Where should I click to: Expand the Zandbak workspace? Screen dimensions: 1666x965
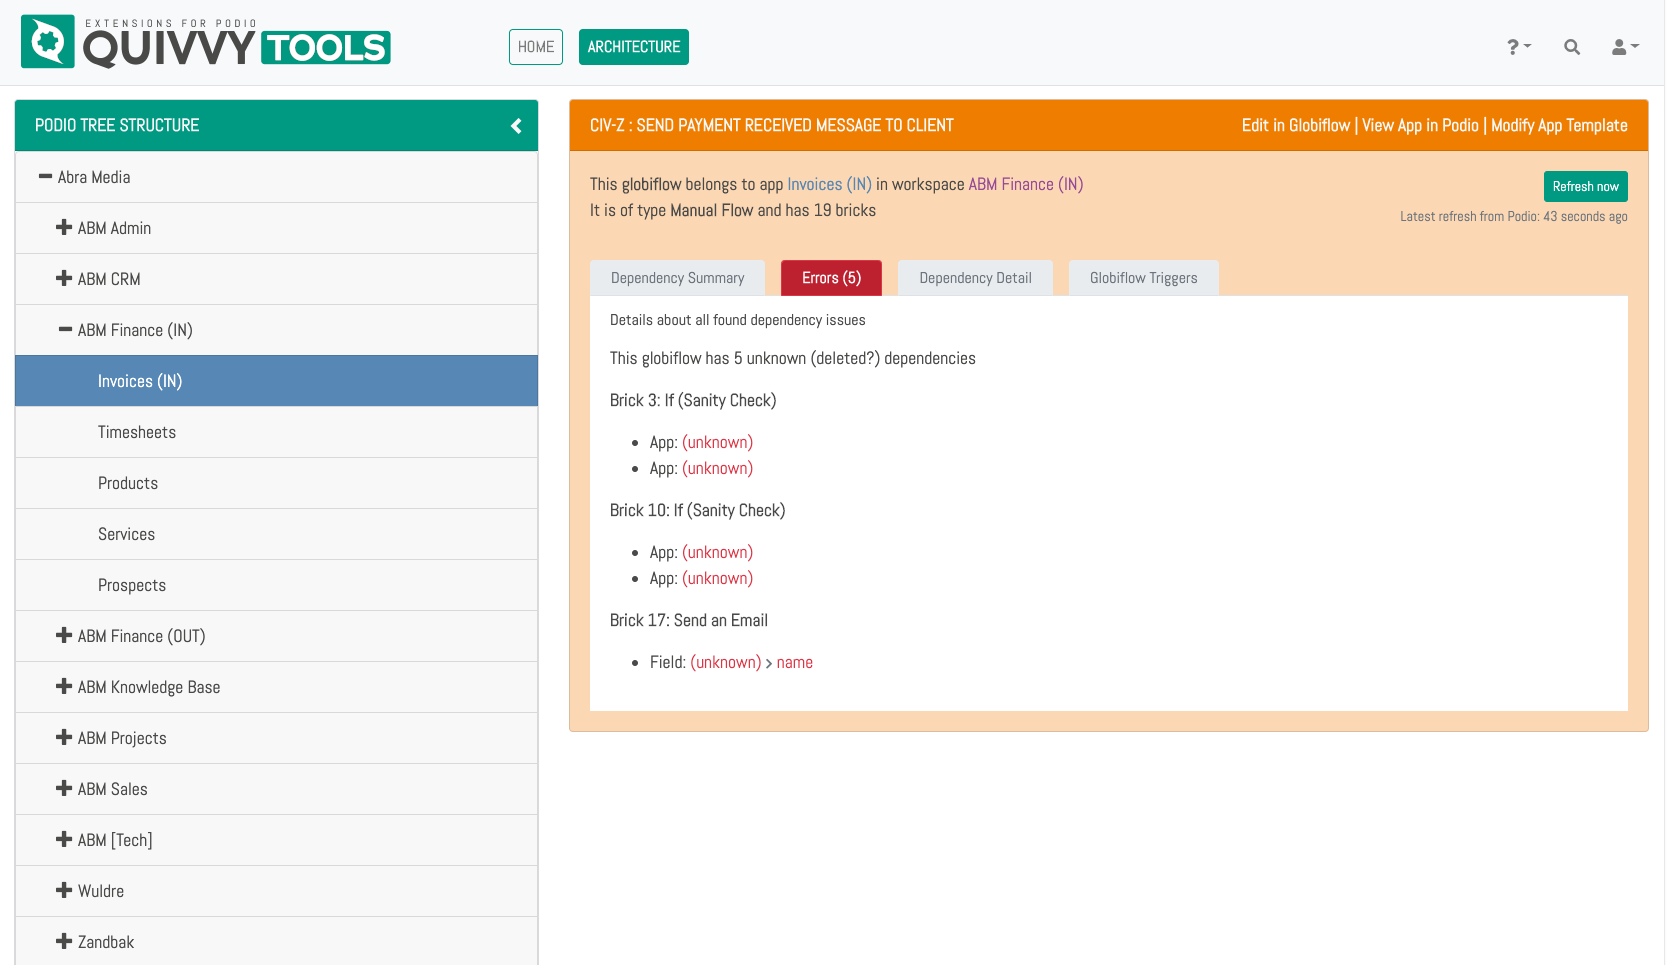pyautogui.click(x=64, y=942)
